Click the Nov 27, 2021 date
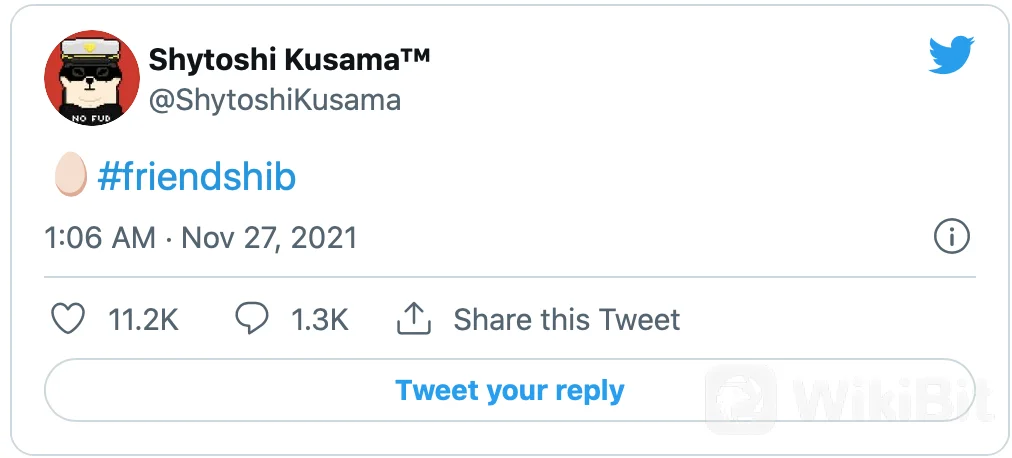 coord(269,238)
